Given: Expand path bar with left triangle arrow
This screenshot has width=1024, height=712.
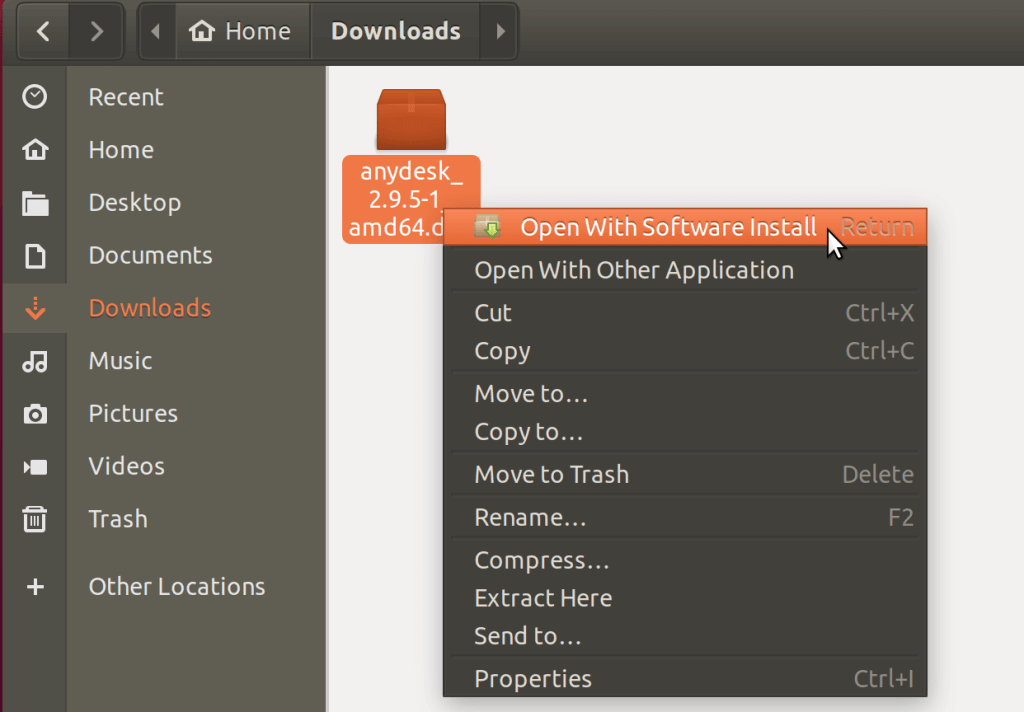Looking at the screenshot, I should [x=155, y=32].
